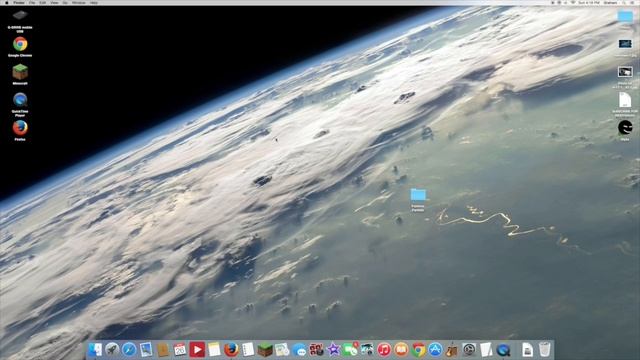Open the Mail stamp icon in the Dock
640x360 pixels.
point(146,350)
